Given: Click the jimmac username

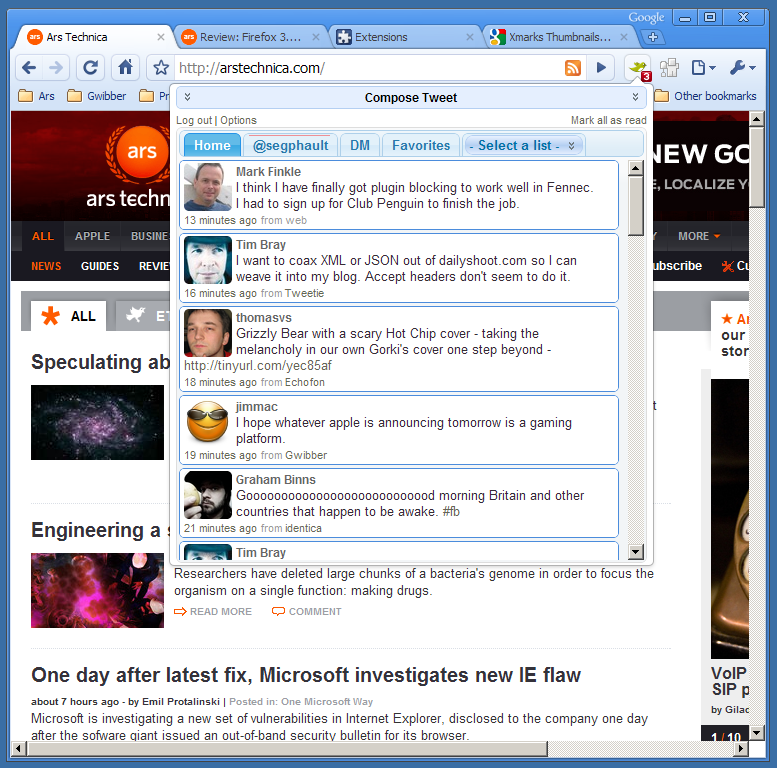Looking at the screenshot, I should pos(257,407).
